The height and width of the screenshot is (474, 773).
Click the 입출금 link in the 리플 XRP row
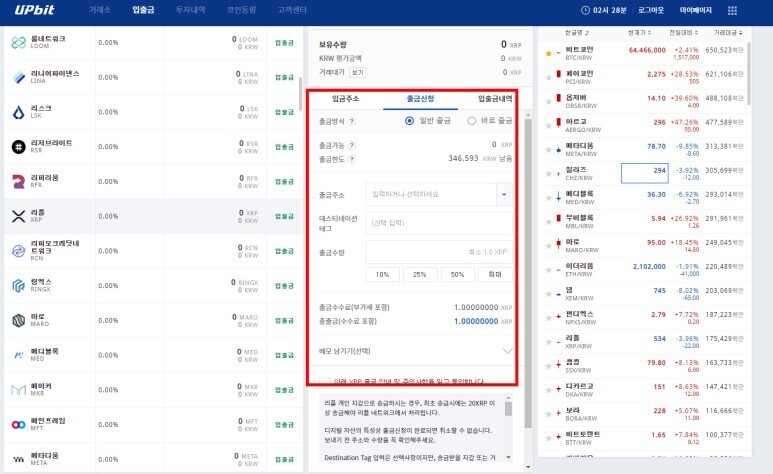tap(284, 216)
